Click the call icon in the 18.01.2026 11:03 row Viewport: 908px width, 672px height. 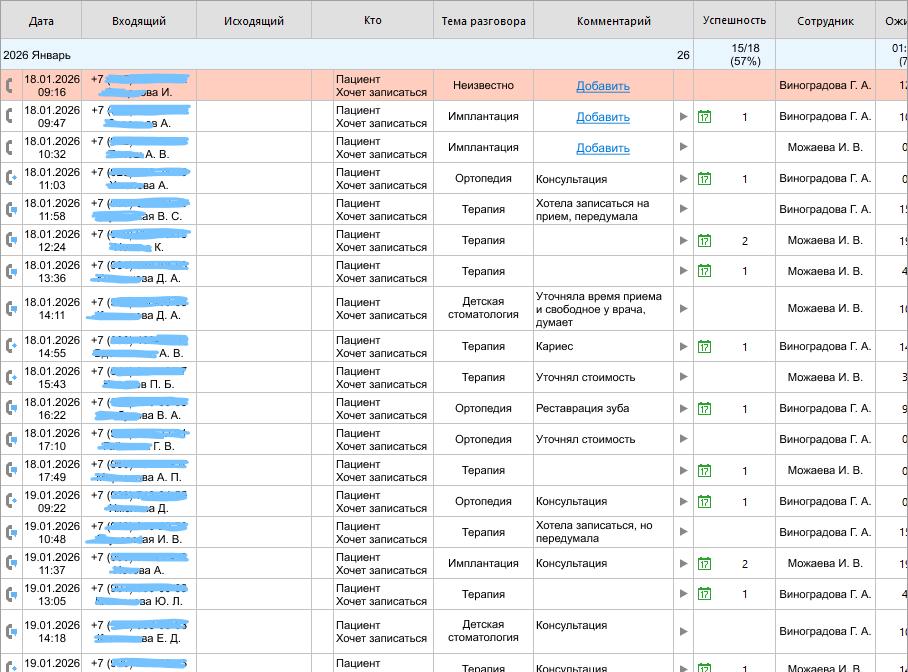point(11,179)
